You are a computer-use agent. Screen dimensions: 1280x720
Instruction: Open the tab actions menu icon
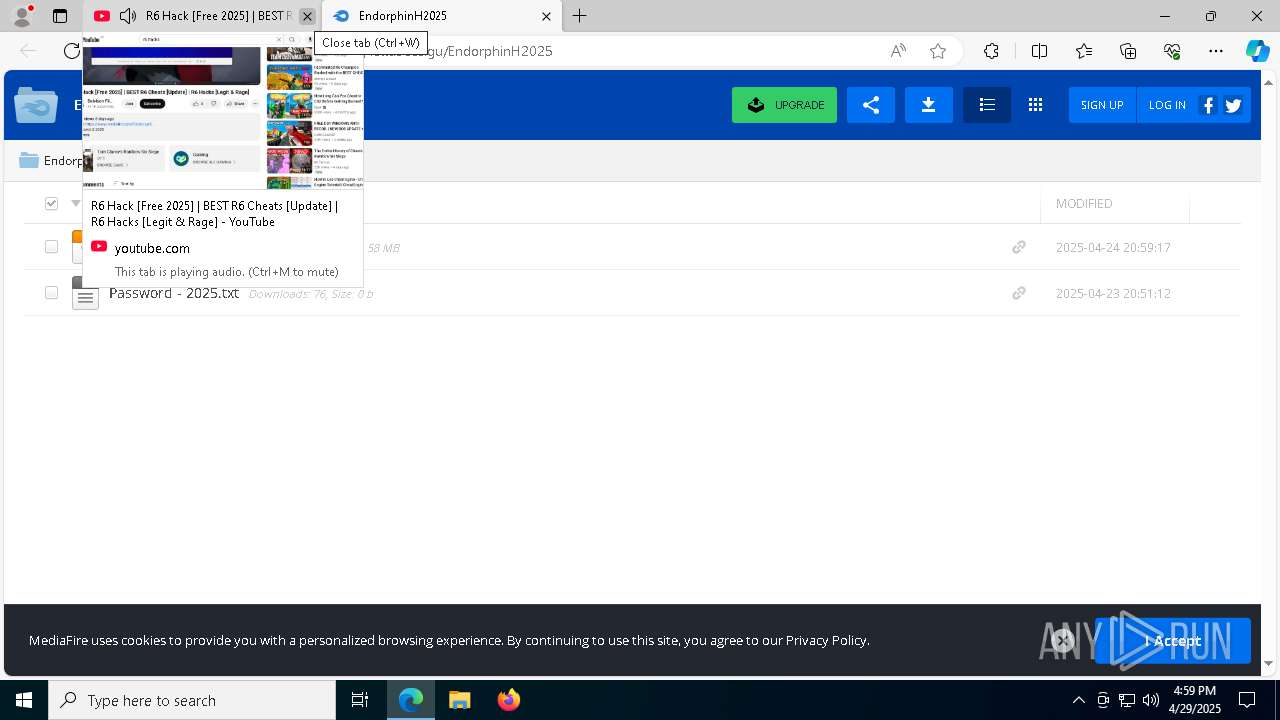[60, 16]
